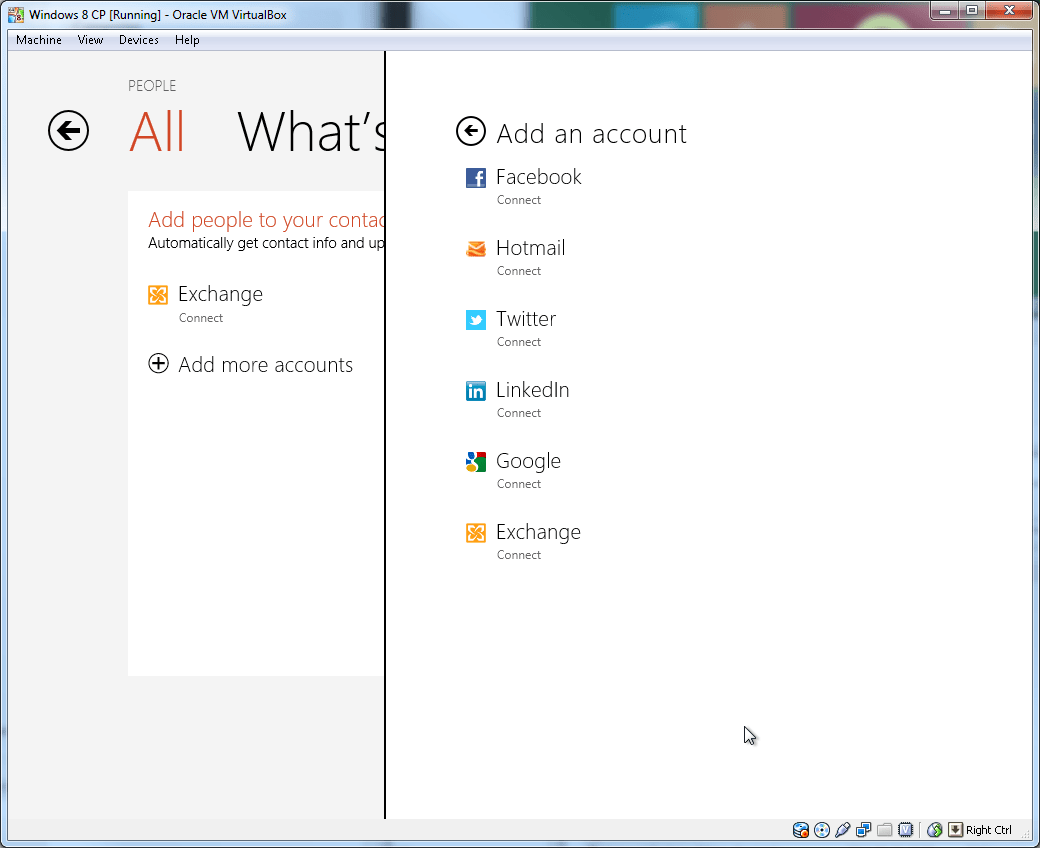
Task: Click the Automatically get contact info text
Action: tap(266, 243)
